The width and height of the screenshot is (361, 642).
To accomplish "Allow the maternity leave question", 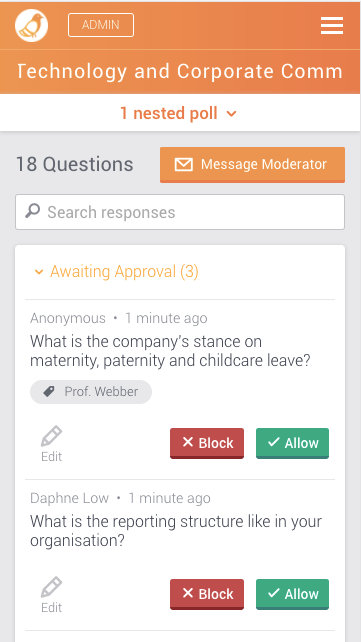I will point(292,443).
